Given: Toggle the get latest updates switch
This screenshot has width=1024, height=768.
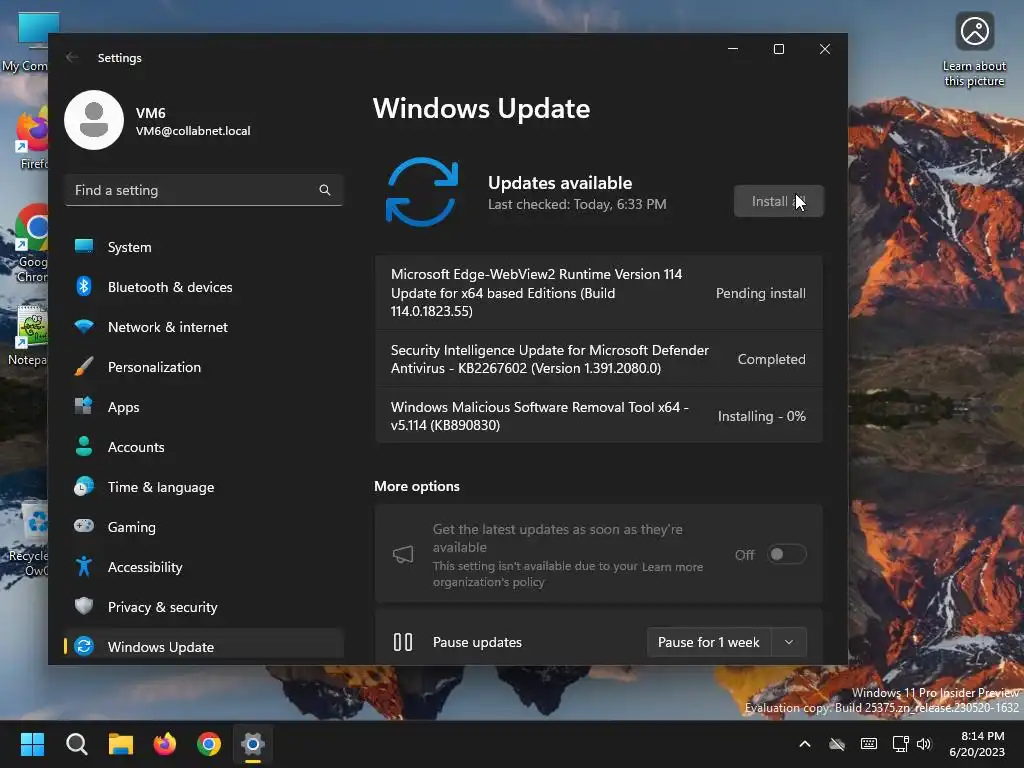Looking at the screenshot, I should click(787, 554).
